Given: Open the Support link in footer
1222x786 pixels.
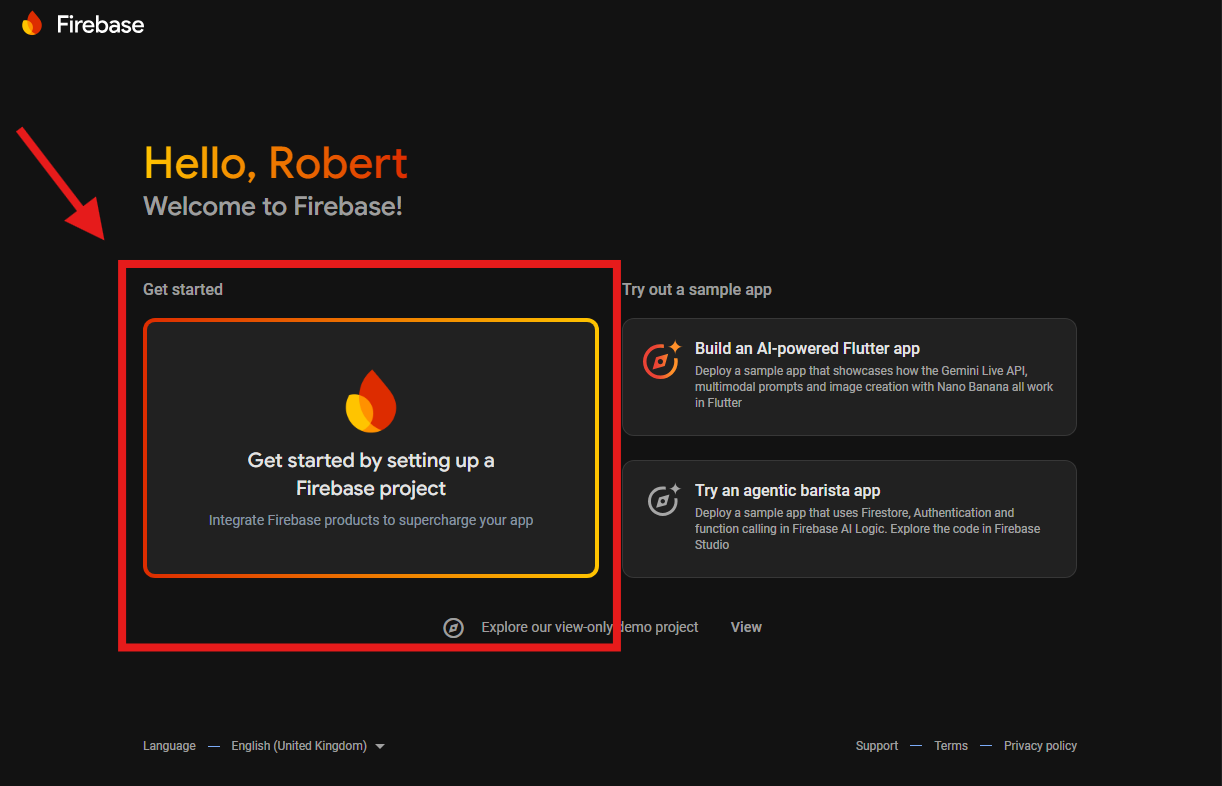Looking at the screenshot, I should coord(877,746).
